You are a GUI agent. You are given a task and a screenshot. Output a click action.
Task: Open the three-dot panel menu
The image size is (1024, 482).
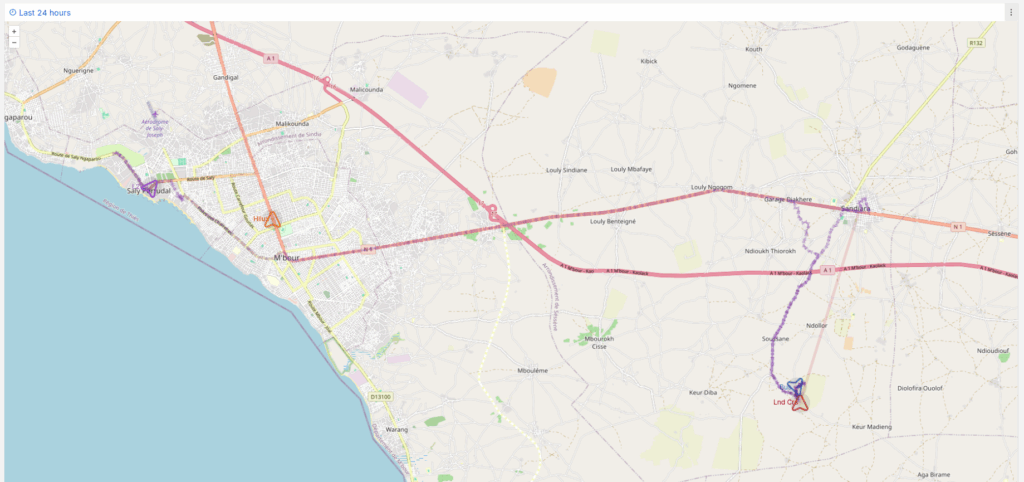[1011, 12]
